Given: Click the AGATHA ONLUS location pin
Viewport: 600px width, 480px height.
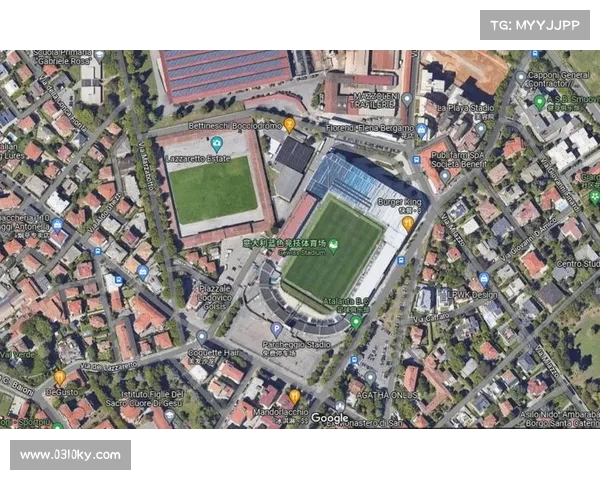Looking at the screenshot, I should pyautogui.click(x=370, y=379).
